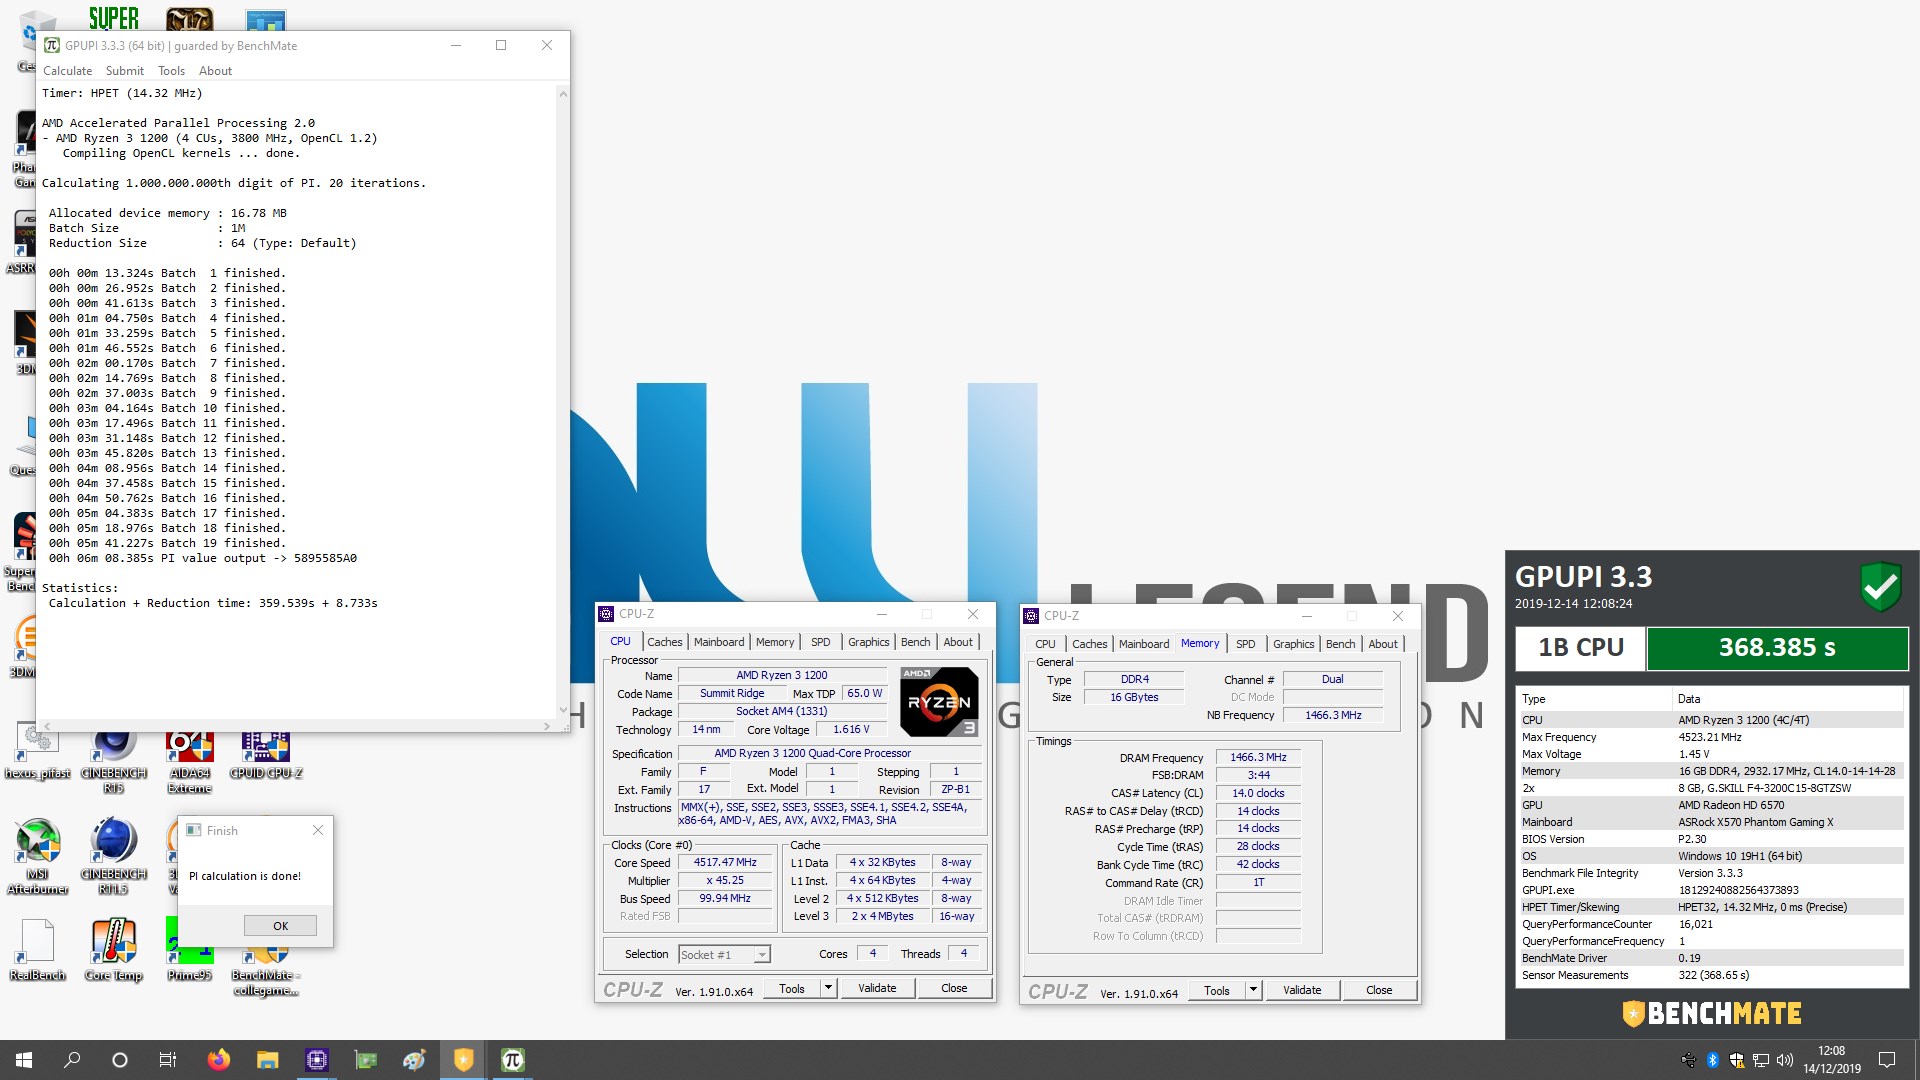Click DRAM Frequency value 1466.3 MHz
The image size is (1920, 1080).
[1258, 758]
